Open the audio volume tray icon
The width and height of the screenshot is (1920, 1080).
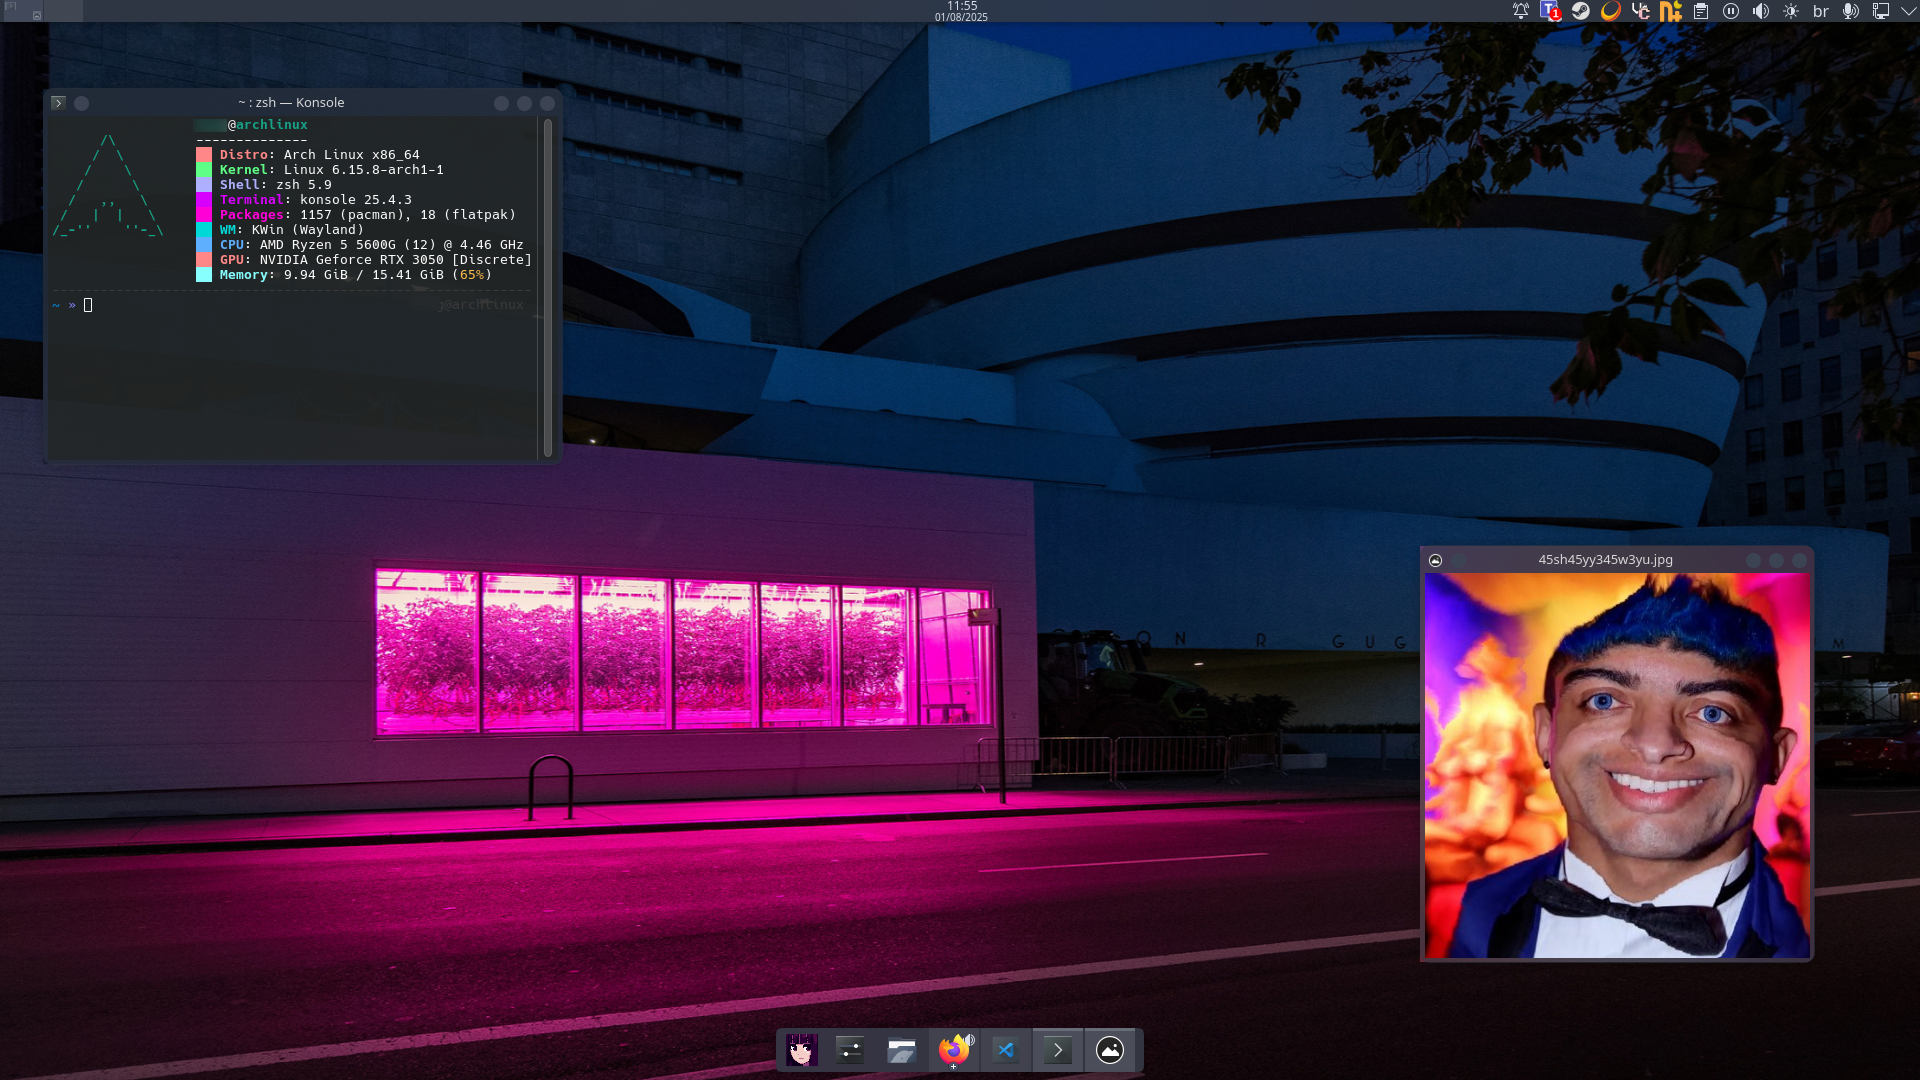click(1761, 11)
